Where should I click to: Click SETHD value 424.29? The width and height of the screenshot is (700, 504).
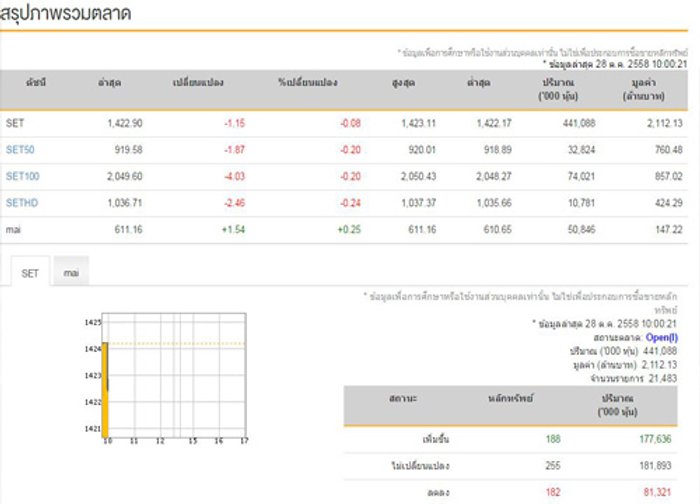pyautogui.click(x=669, y=203)
